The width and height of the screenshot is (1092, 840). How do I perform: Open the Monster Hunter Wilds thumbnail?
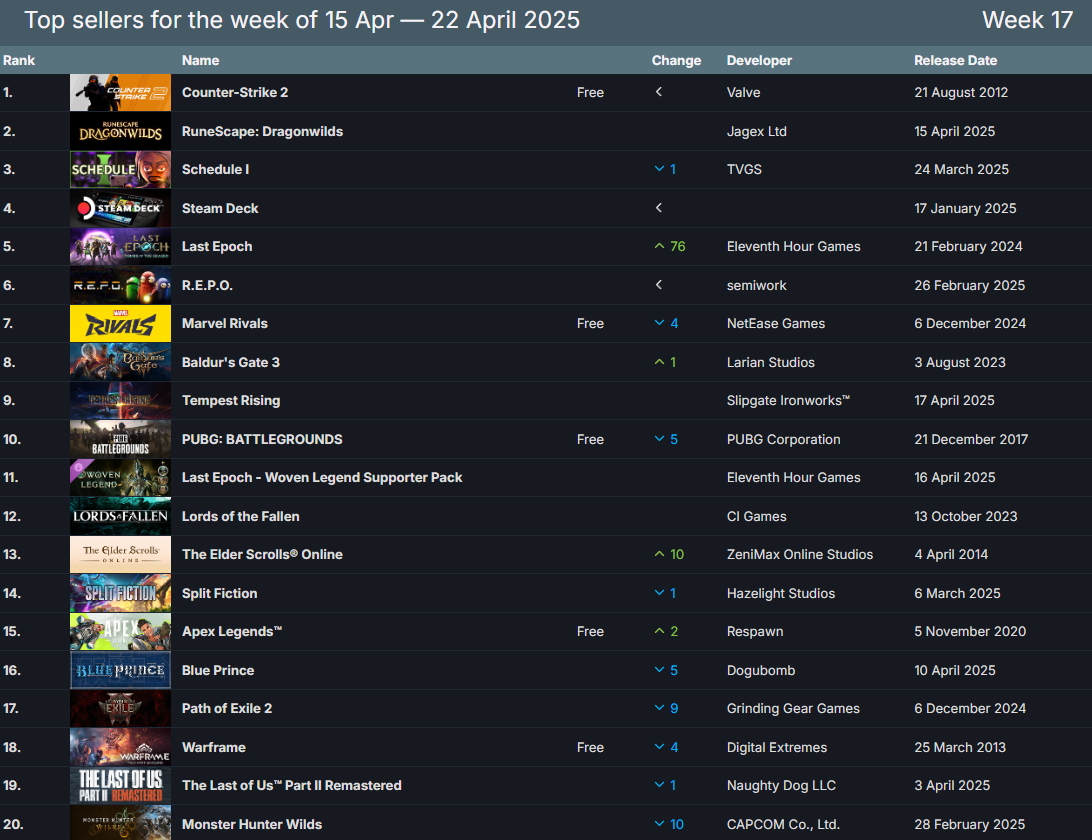pos(120,824)
